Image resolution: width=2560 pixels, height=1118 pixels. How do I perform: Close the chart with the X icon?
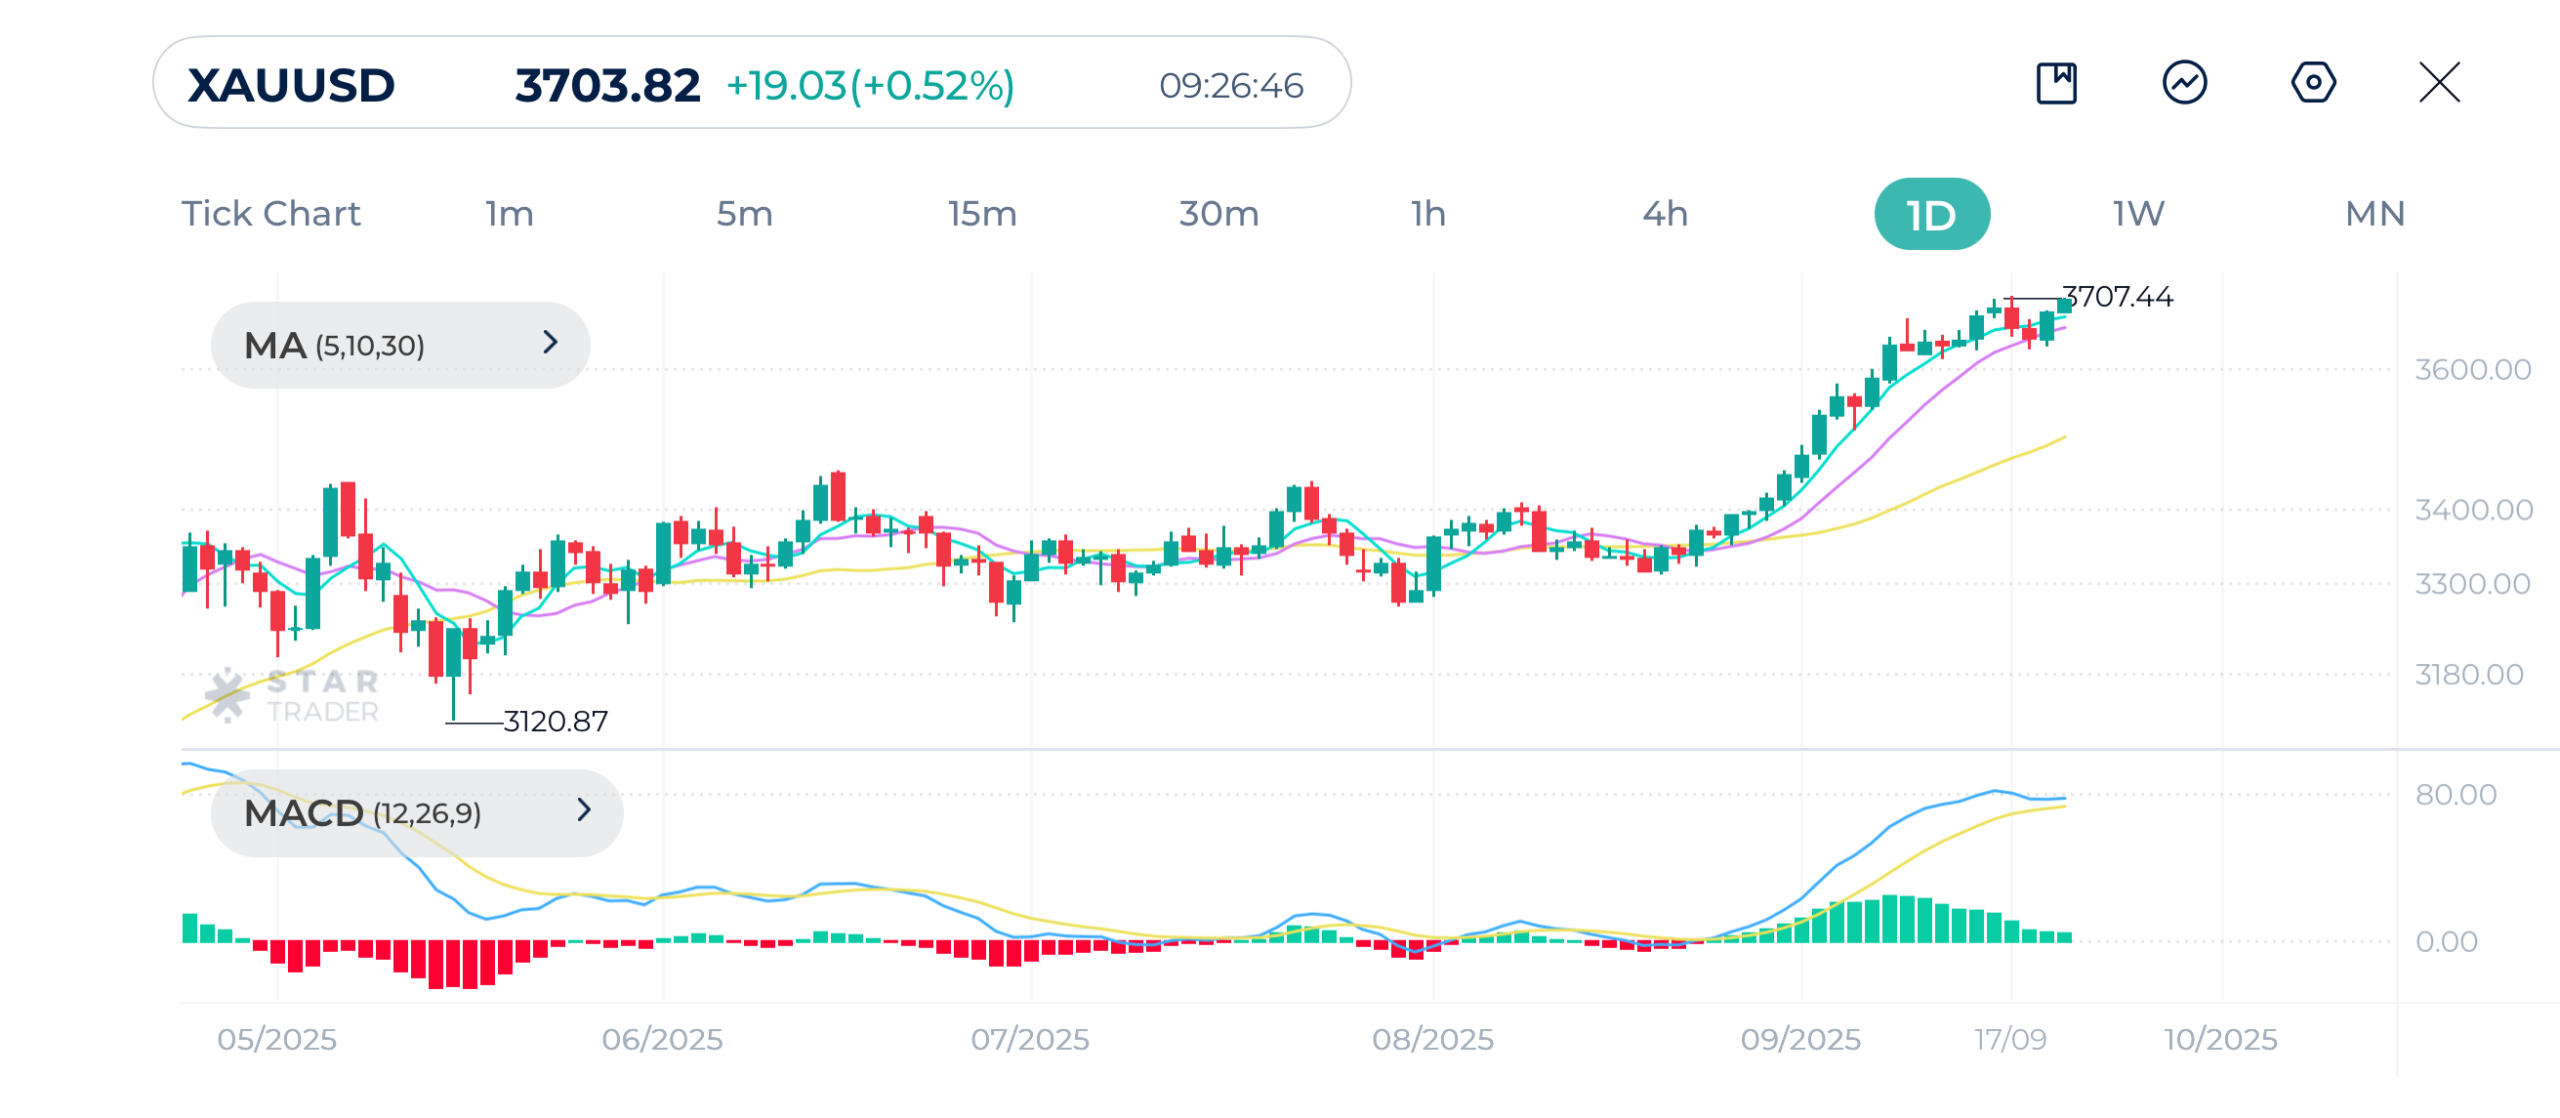click(2440, 83)
